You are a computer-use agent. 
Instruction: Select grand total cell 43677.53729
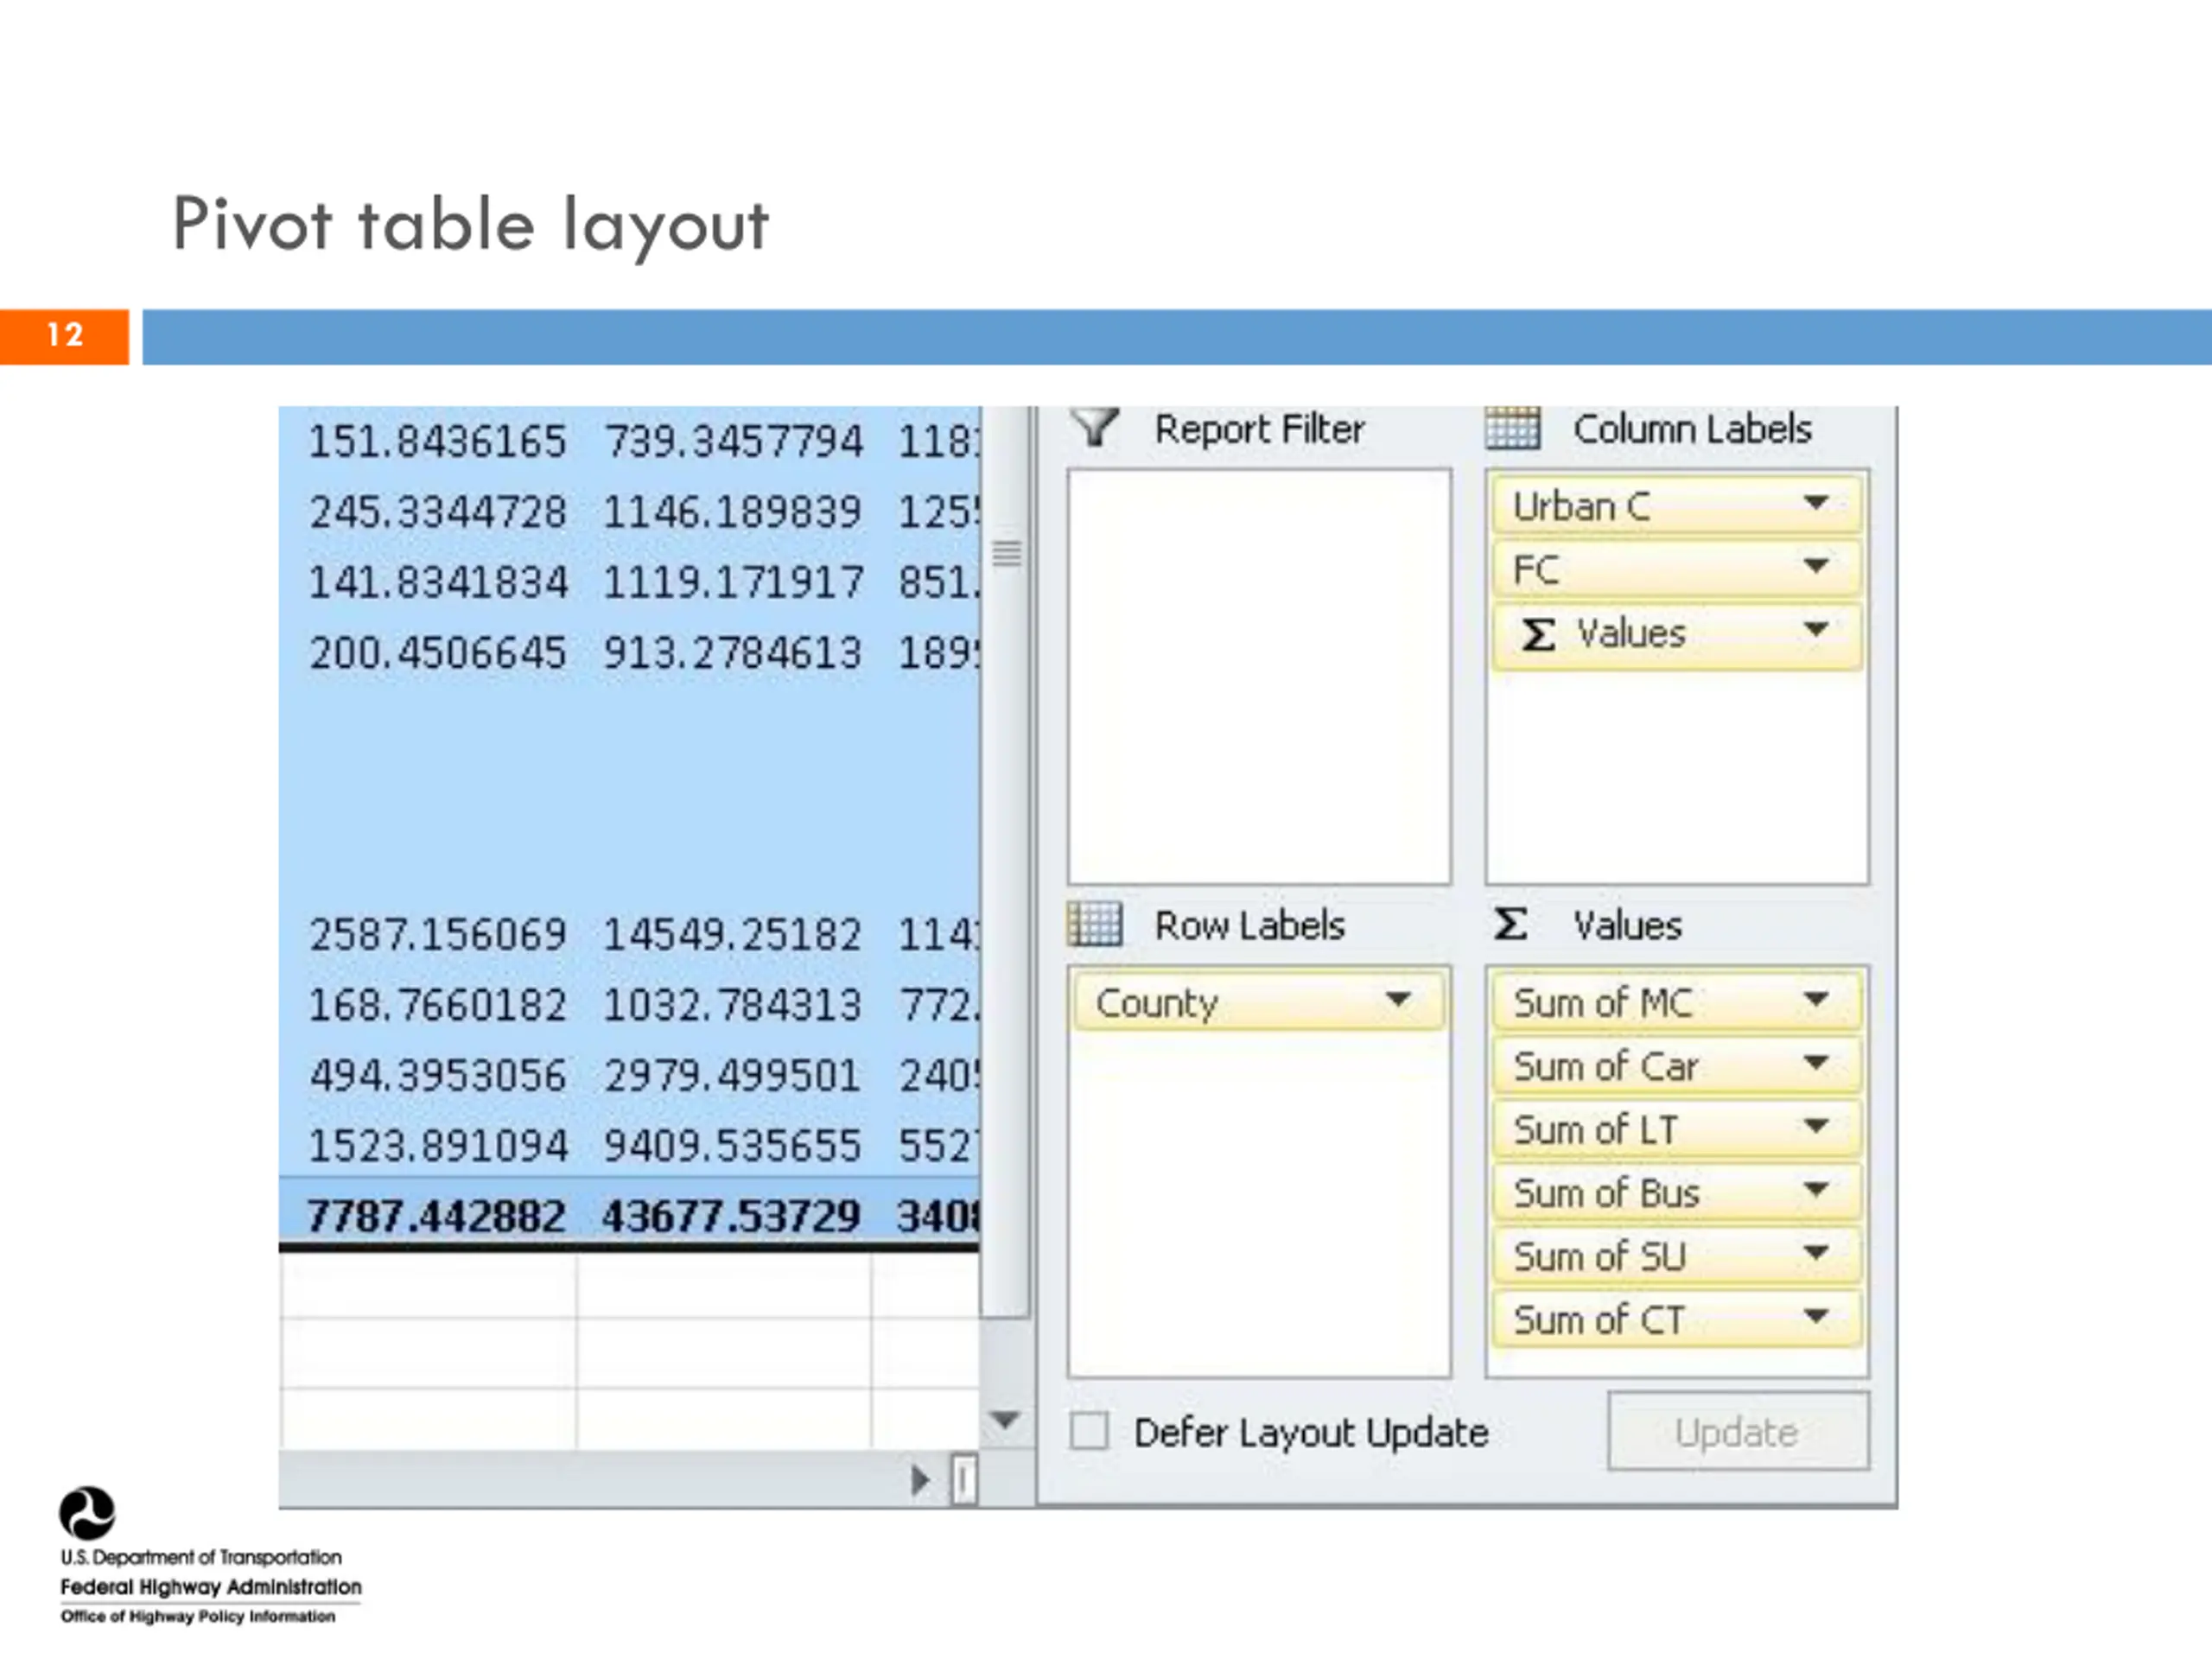pyautogui.click(x=733, y=1216)
